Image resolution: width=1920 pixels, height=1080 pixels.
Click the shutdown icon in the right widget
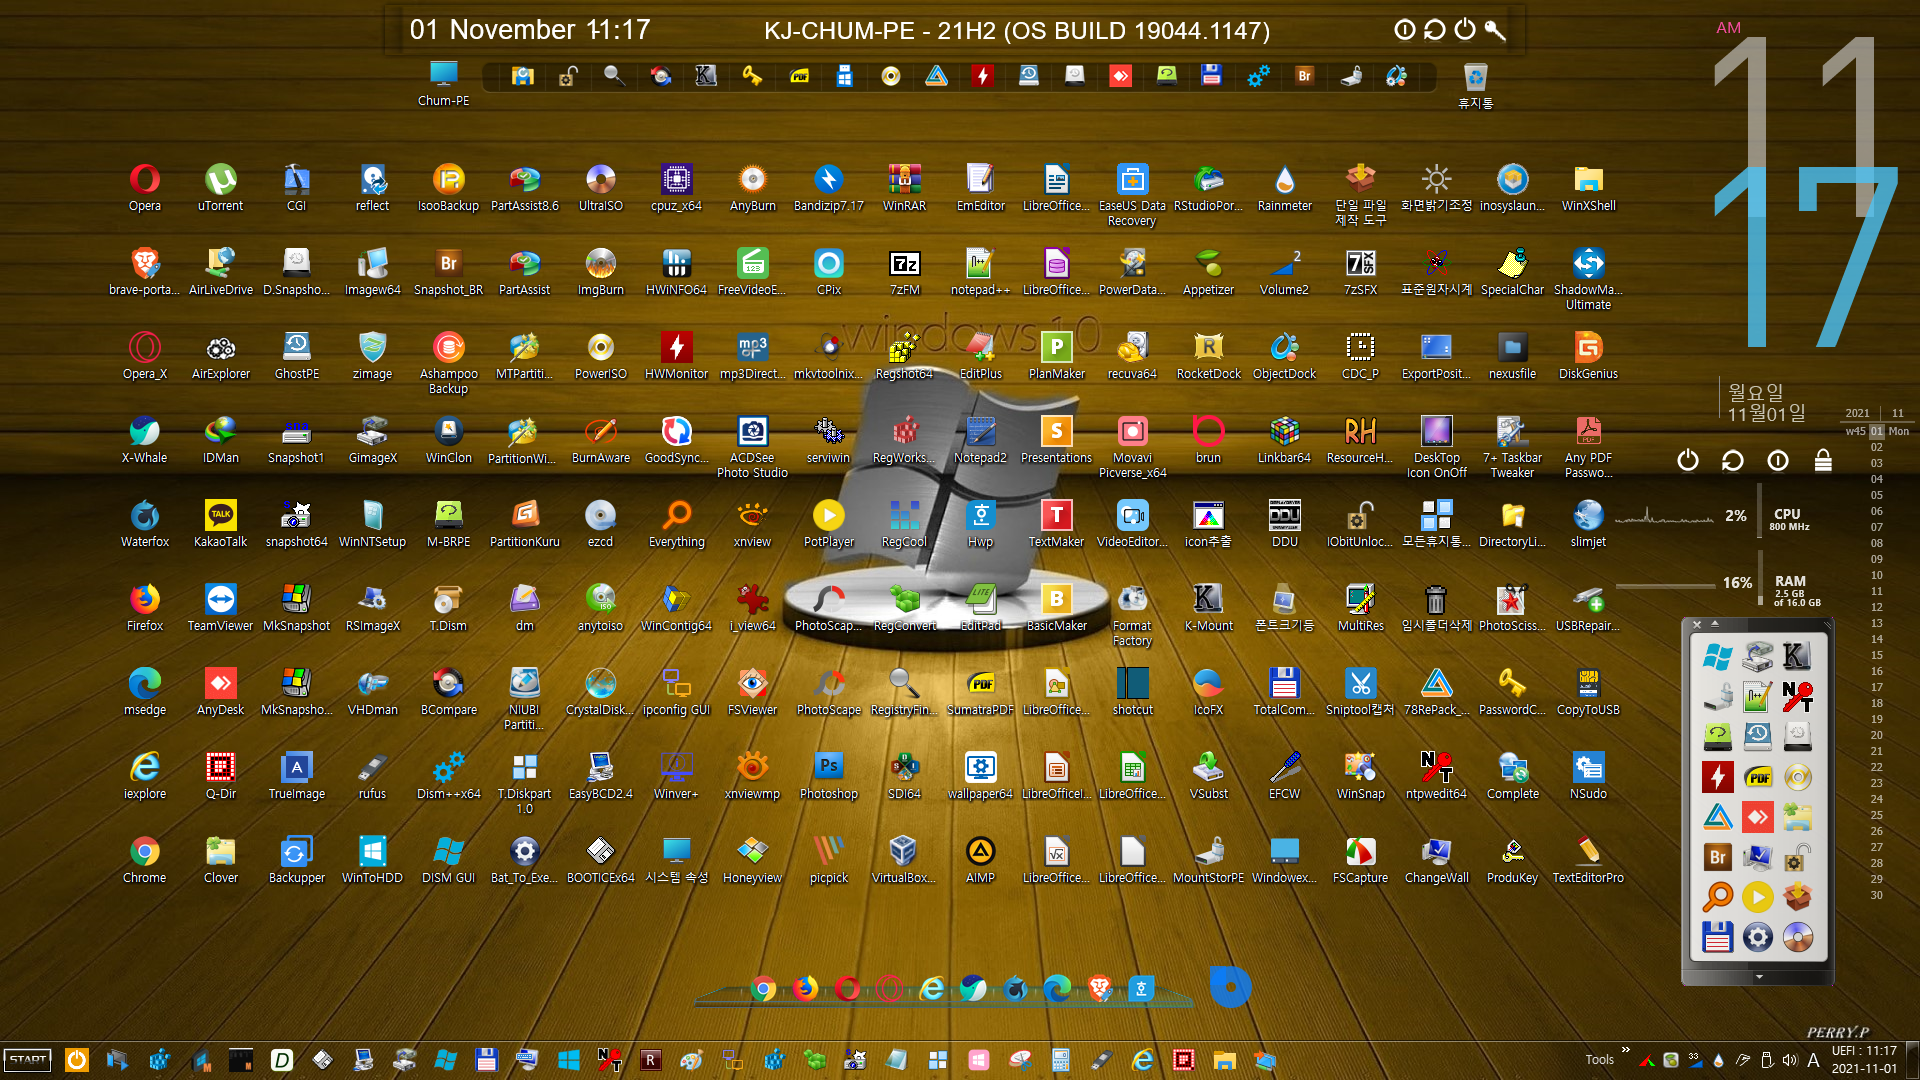tap(1688, 460)
